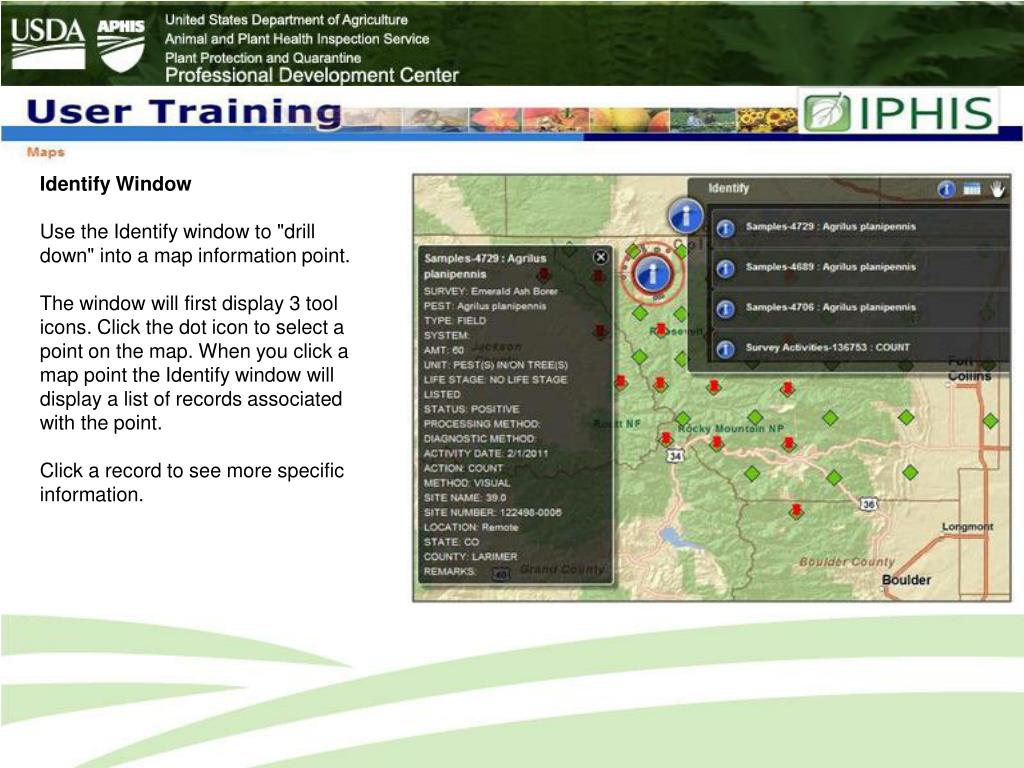Click the USDA logo in the header
Screen dimensions: 1024x768
pyautogui.click(x=48, y=44)
